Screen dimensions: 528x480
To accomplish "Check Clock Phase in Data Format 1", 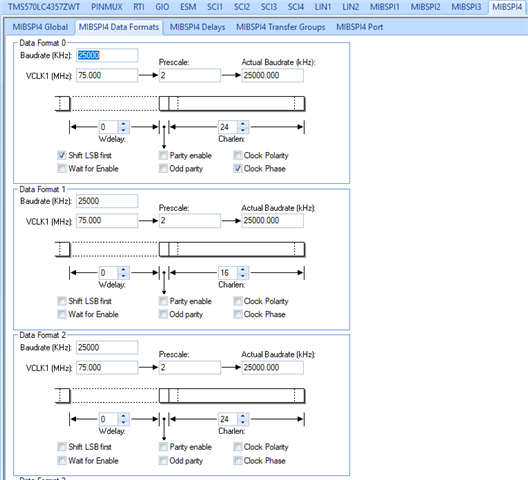I will [x=238, y=314].
